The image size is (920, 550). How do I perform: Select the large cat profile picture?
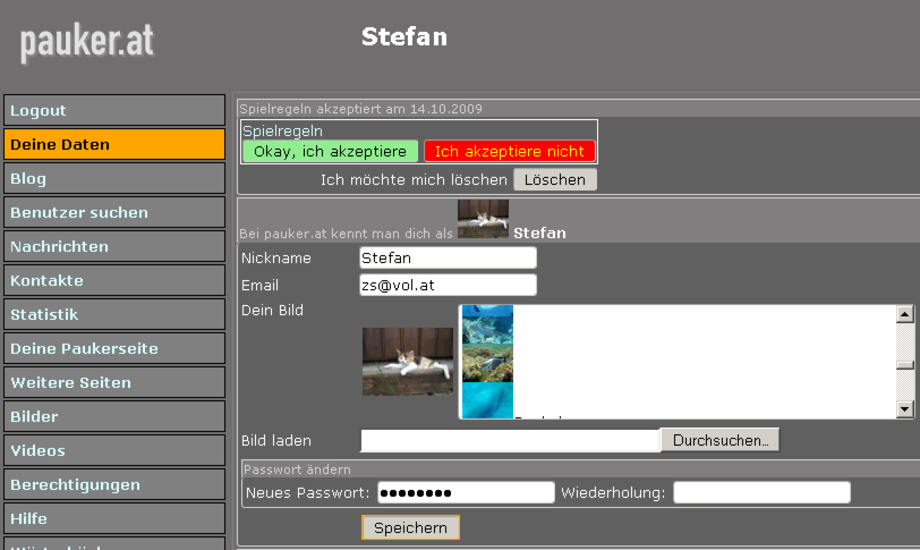(407, 361)
